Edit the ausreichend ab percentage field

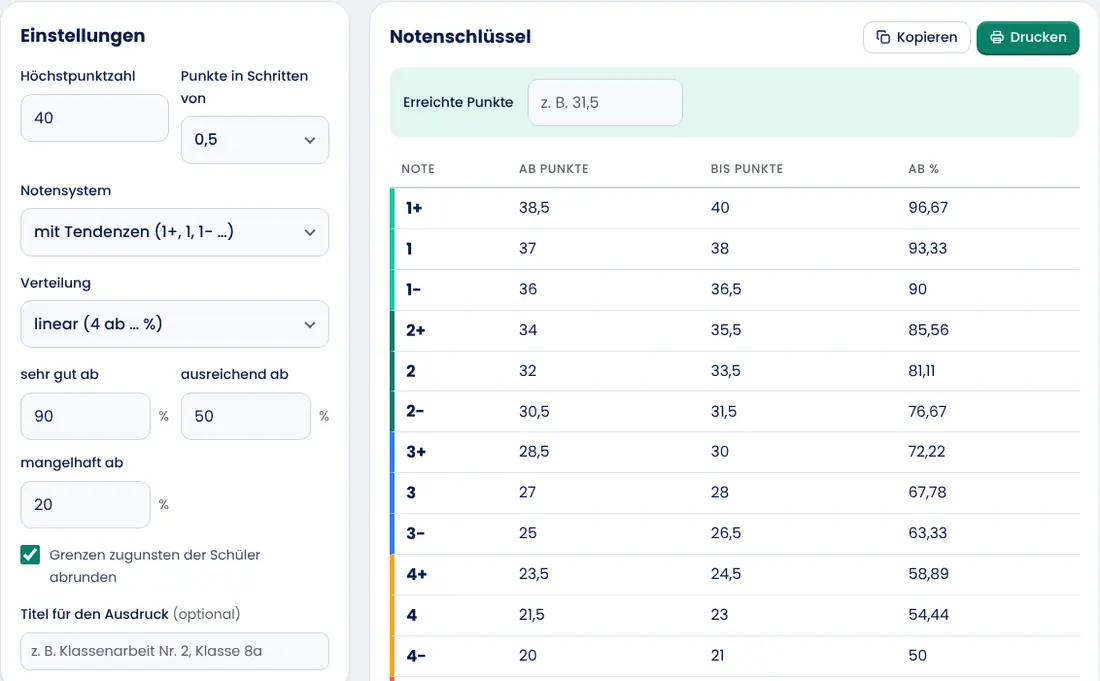pyautogui.click(x=246, y=416)
